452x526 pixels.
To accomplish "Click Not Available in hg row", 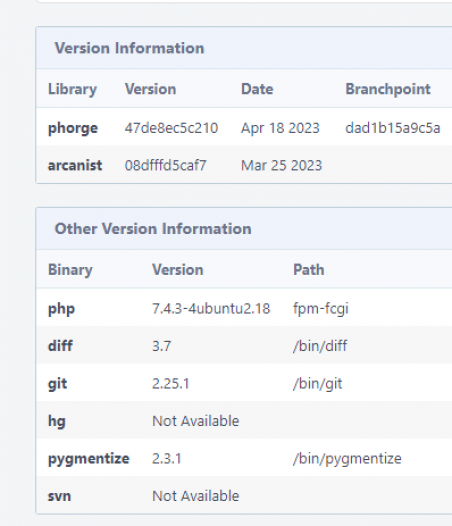I will tap(196, 421).
